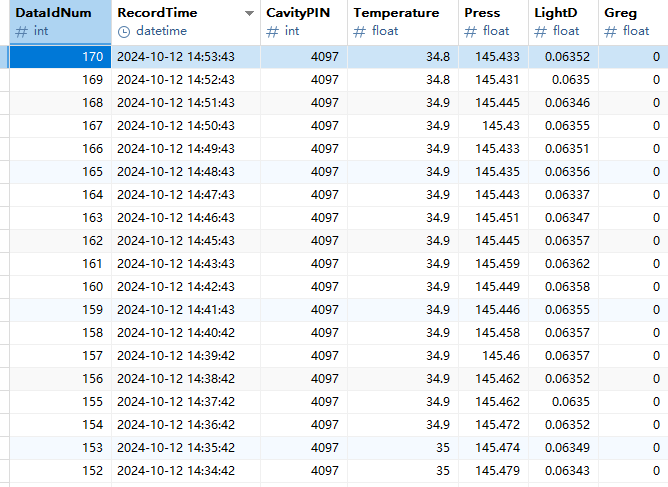
Task: Select the Press cell showing 145.479
Action: pyautogui.click(x=492, y=470)
